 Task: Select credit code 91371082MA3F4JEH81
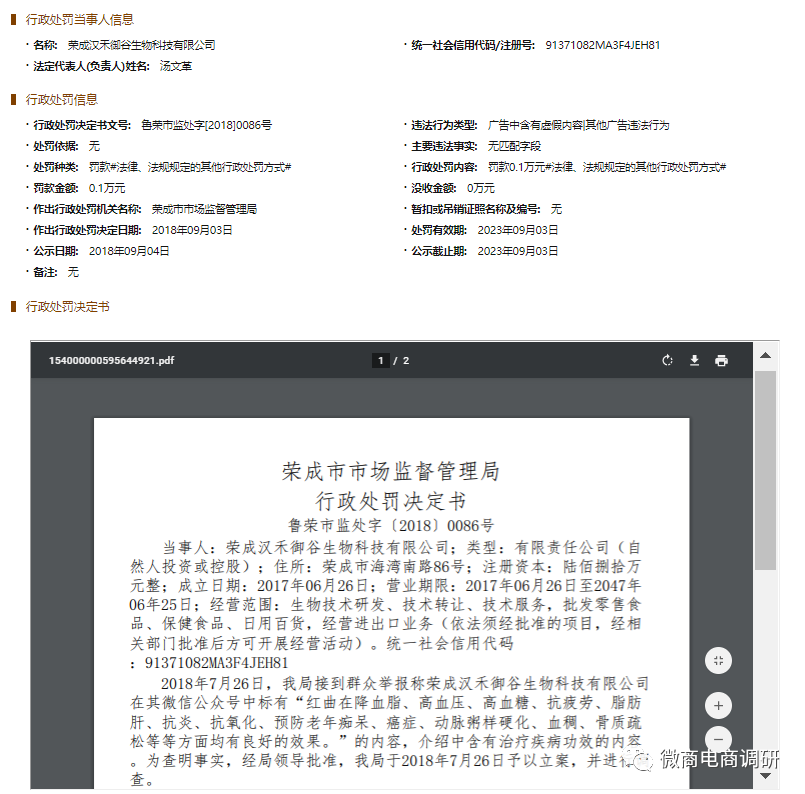(603, 45)
